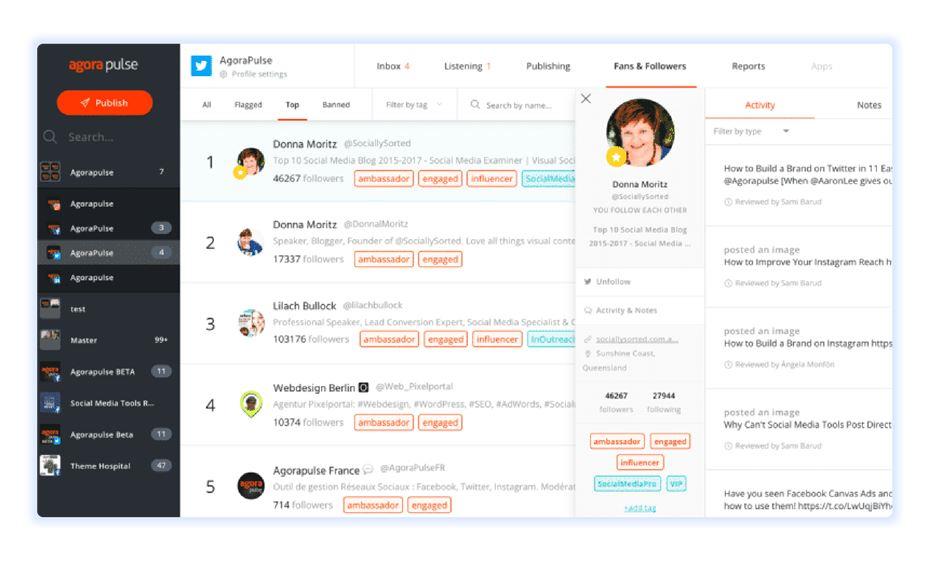Click the Agorapulse France avatar icon
This screenshot has width=940, height=564.
(x=251, y=485)
